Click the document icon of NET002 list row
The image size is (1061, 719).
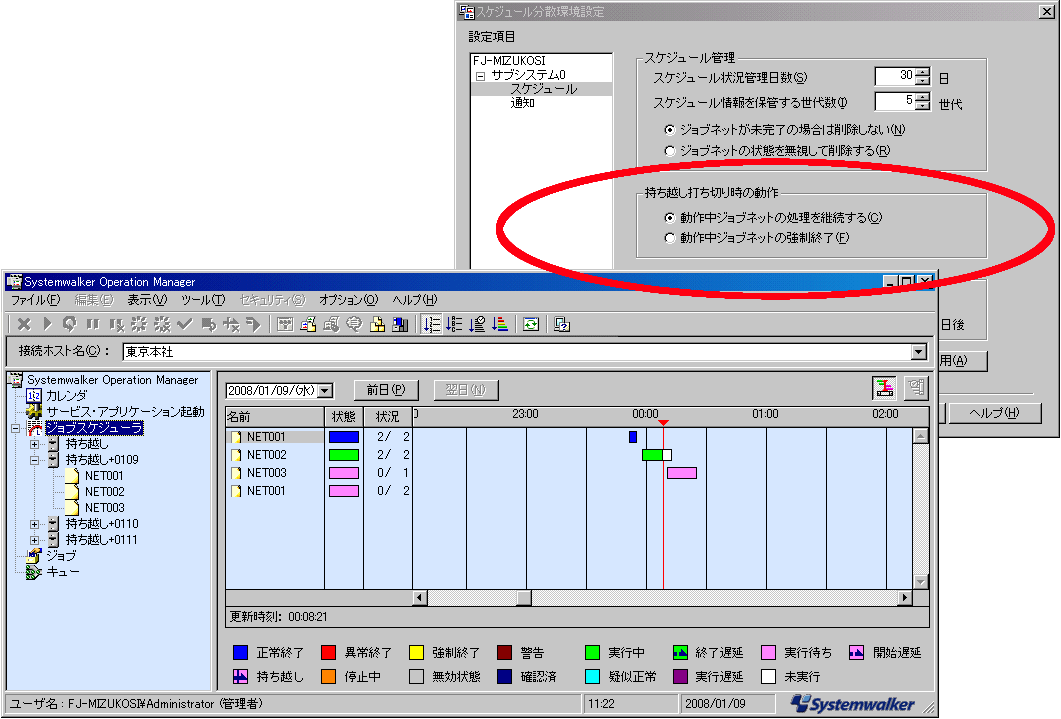click(236, 455)
